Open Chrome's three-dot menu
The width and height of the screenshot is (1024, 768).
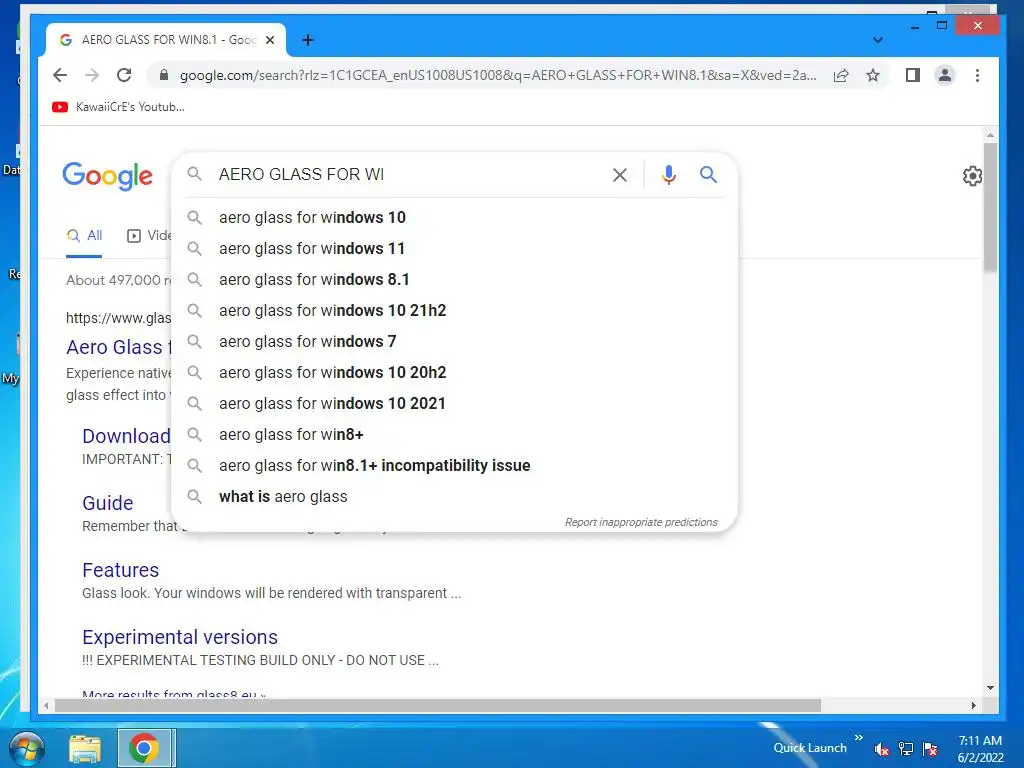(977, 75)
